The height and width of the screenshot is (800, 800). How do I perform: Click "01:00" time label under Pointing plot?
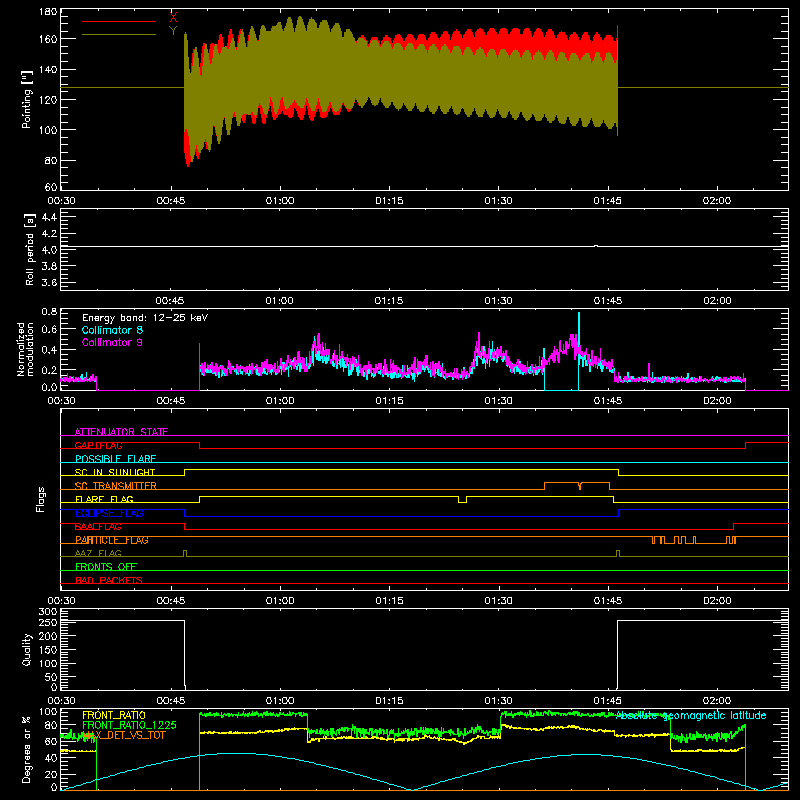pyautogui.click(x=280, y=201)
